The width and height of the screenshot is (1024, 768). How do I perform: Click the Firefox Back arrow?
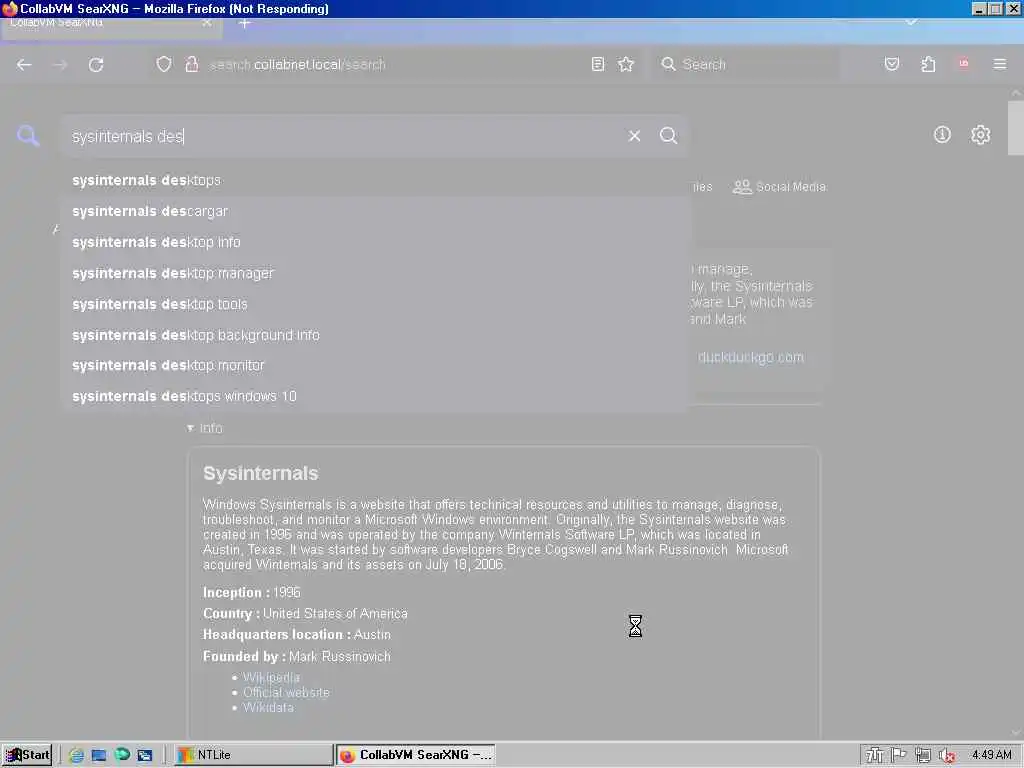pyautogui.click(x=24, y=65)
